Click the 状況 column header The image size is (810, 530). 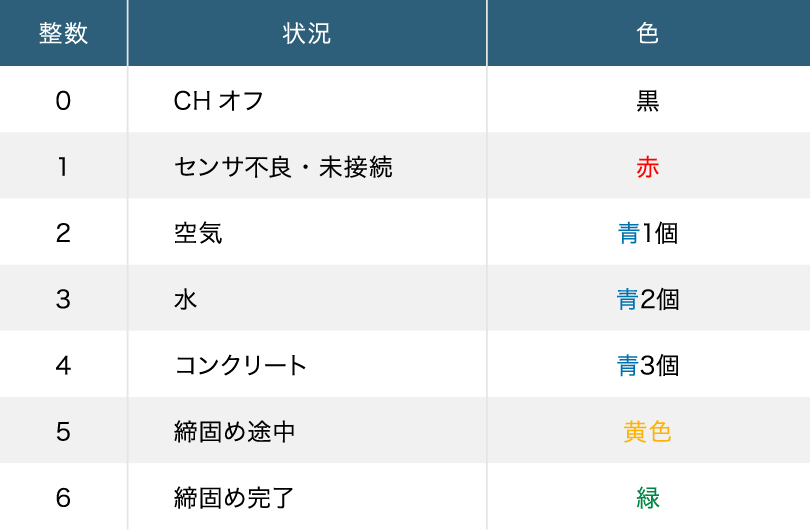(307, 33)
